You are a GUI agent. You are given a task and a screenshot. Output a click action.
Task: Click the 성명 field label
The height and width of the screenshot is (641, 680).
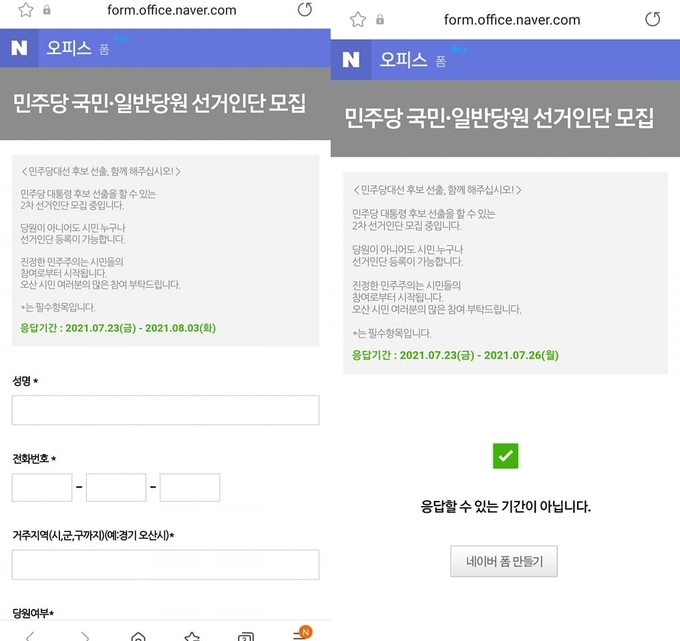point(25,381)
